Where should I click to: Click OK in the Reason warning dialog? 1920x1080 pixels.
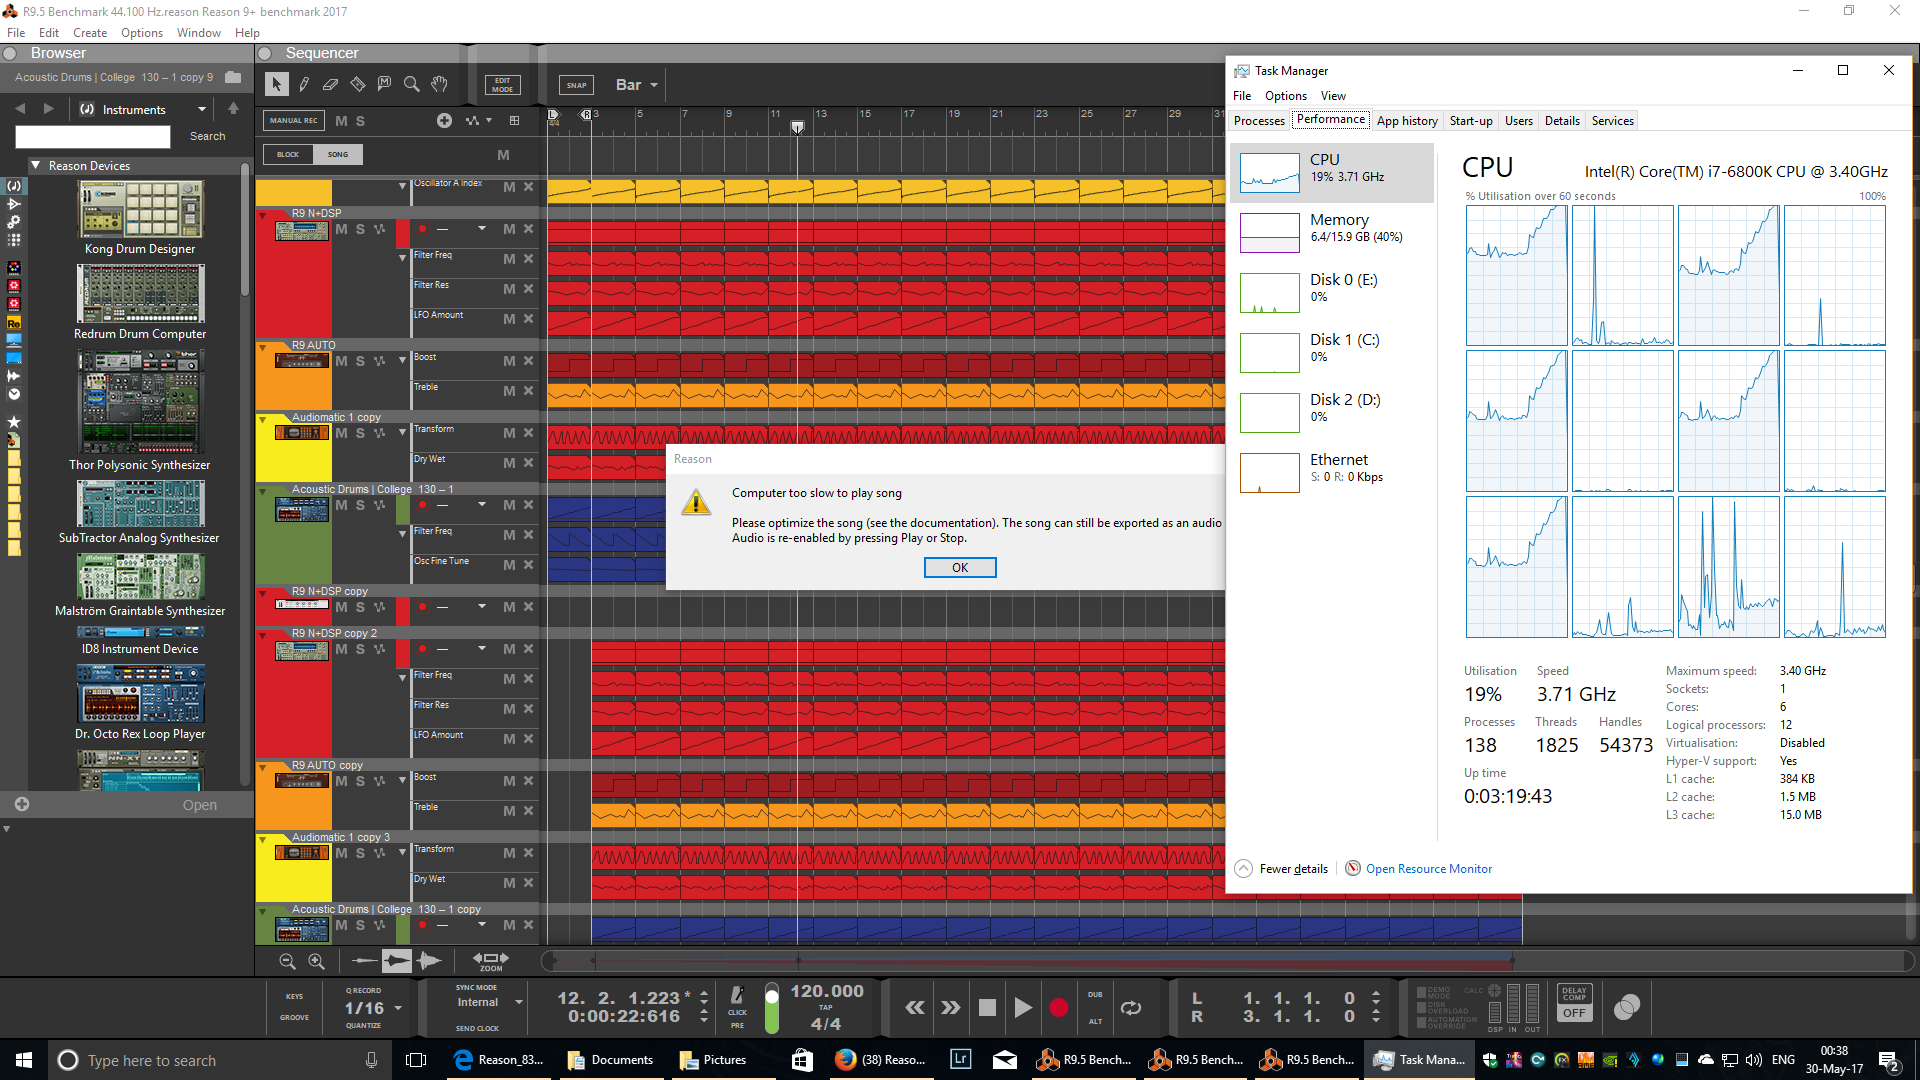(959, 567)
